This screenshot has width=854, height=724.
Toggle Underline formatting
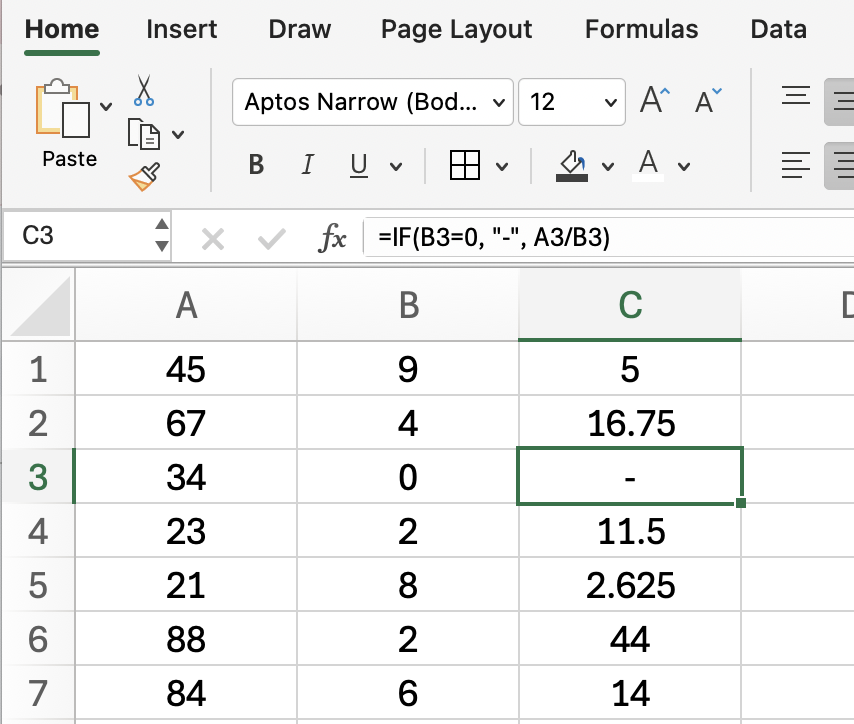coord(359,165)
